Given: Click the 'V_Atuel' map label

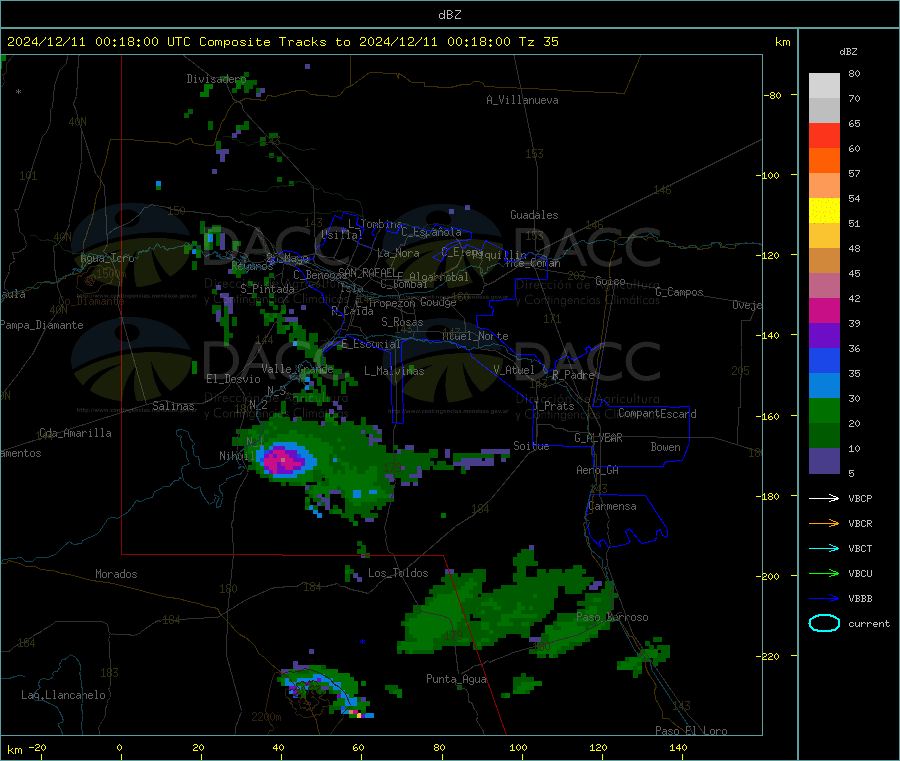Looking at the screenshot, I should 514,370.
